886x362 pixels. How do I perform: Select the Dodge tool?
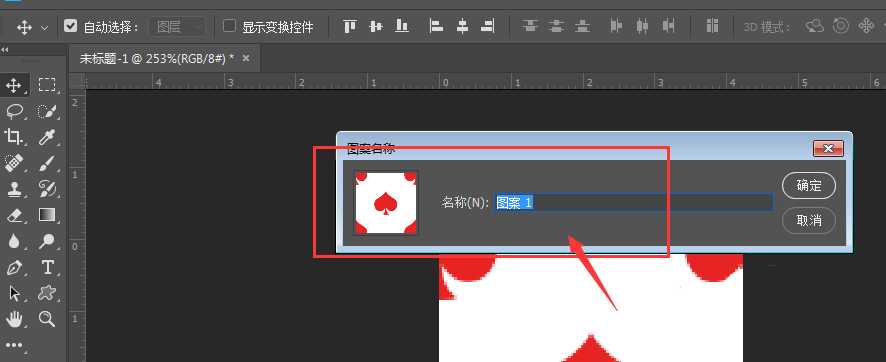(47, 241)
